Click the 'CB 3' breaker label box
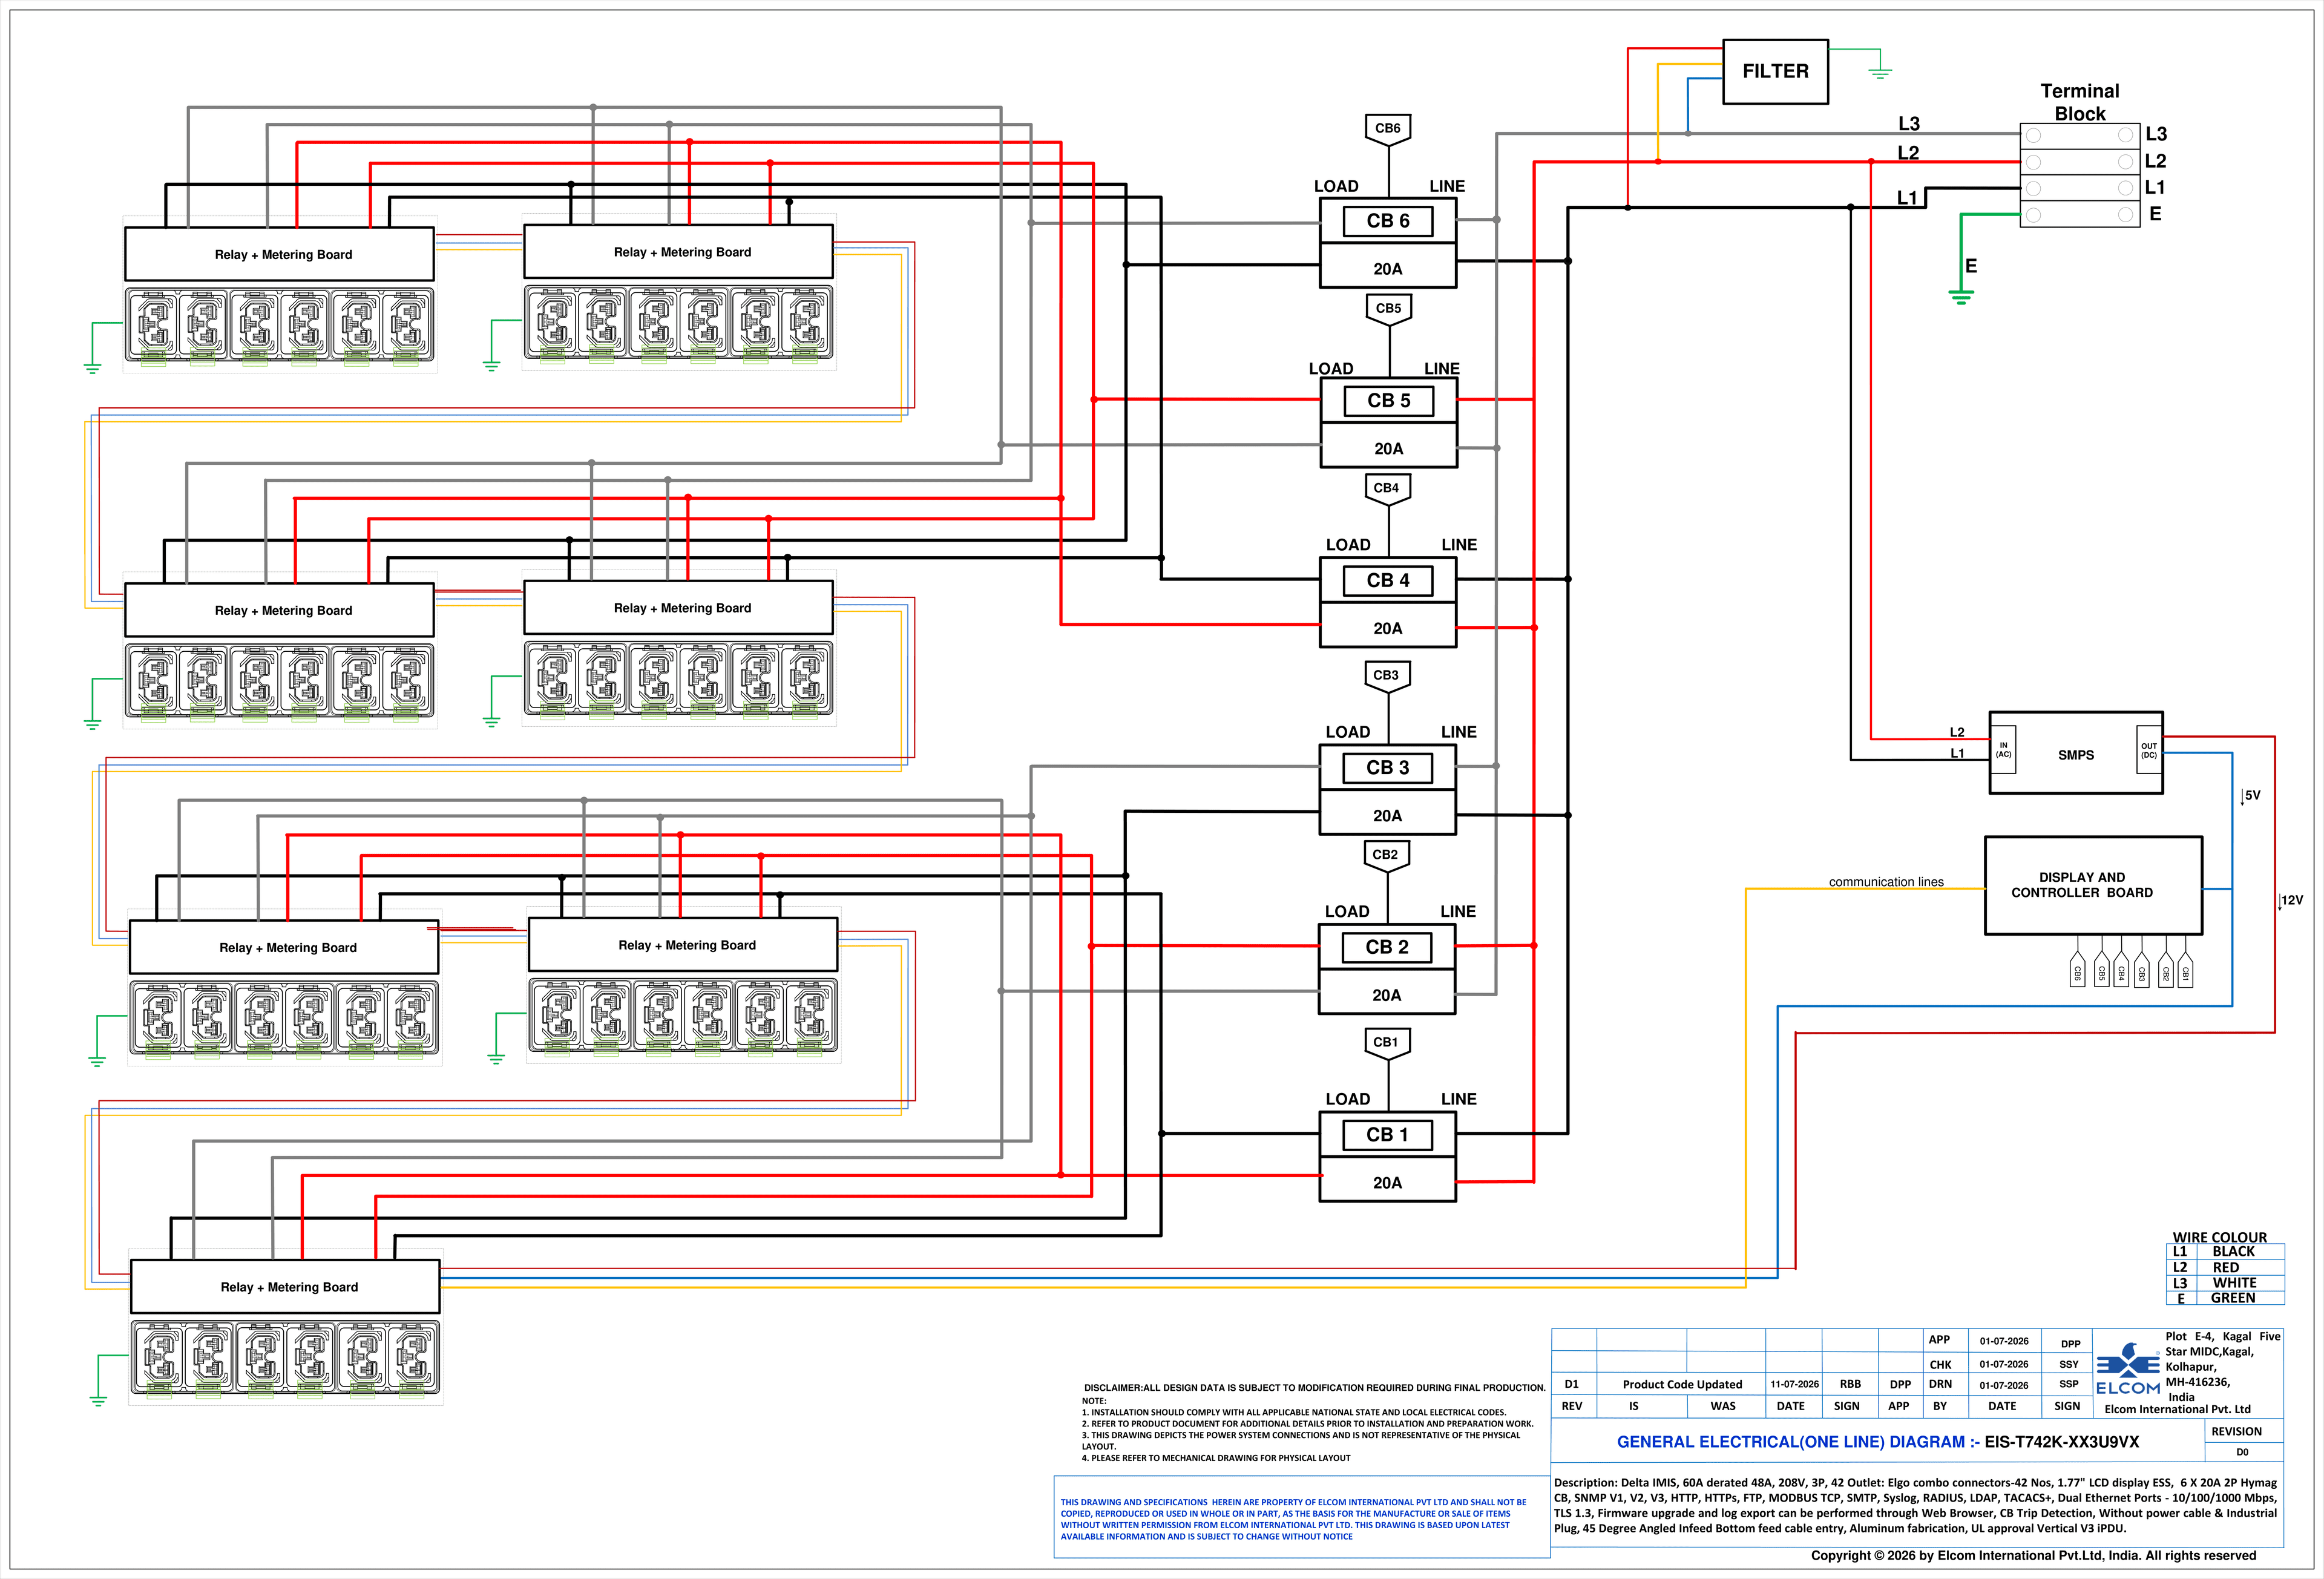This screenshot has height=1579, width=2324. click(1388, 768)
